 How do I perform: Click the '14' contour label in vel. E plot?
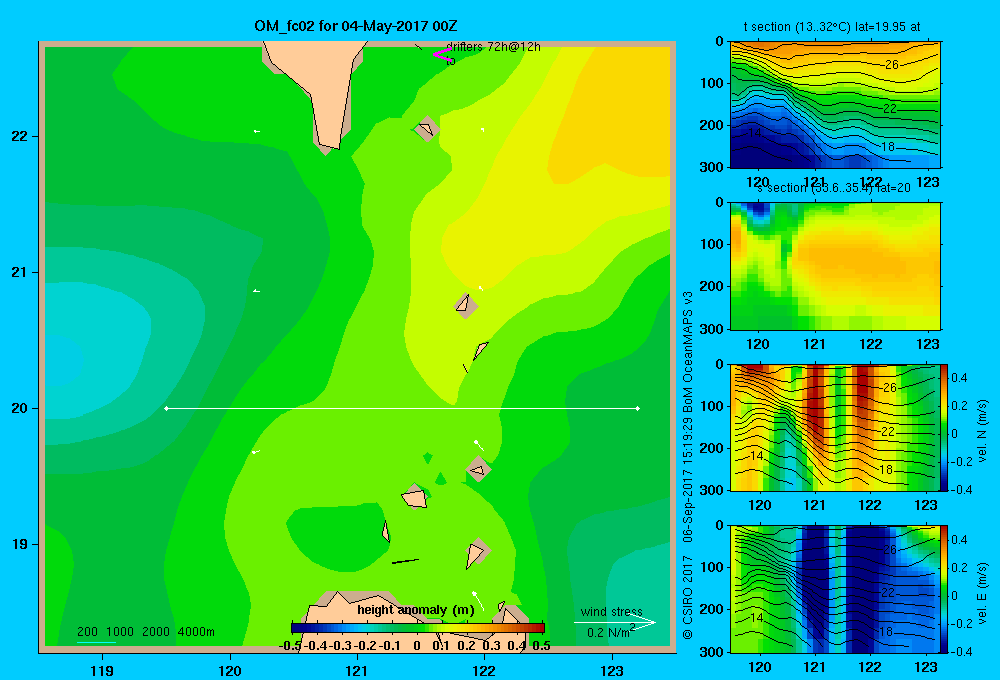(x=756, y=617)
